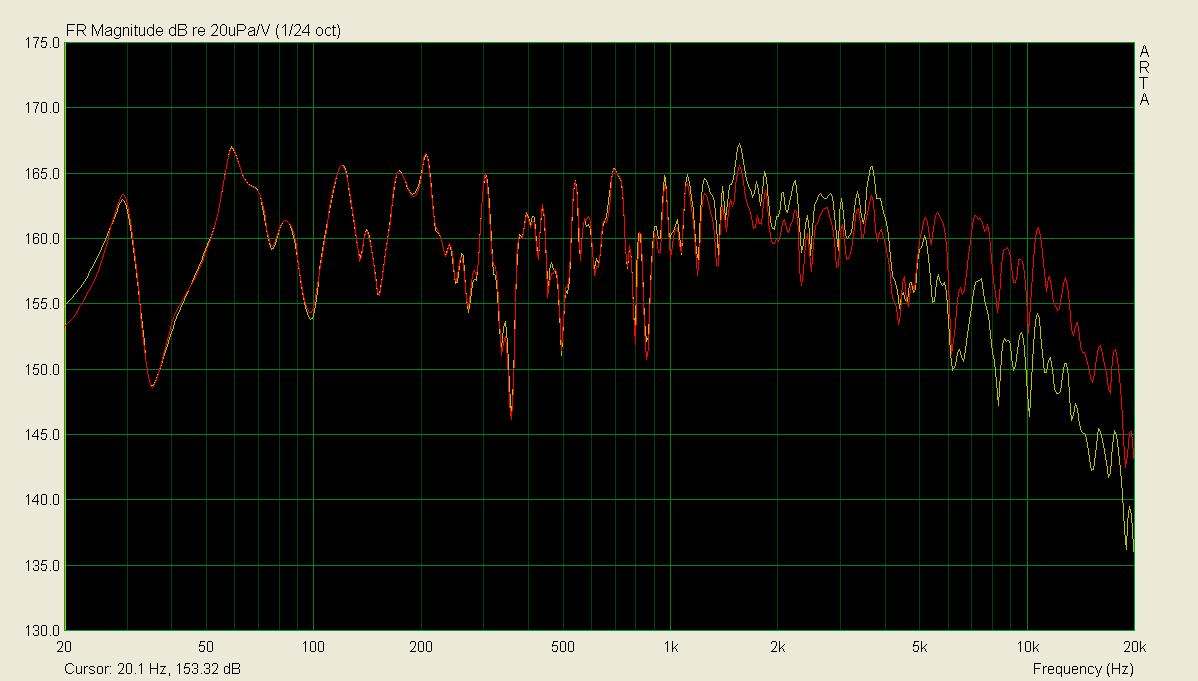Click the FR Magnitude chart title text

coord(203,31)
